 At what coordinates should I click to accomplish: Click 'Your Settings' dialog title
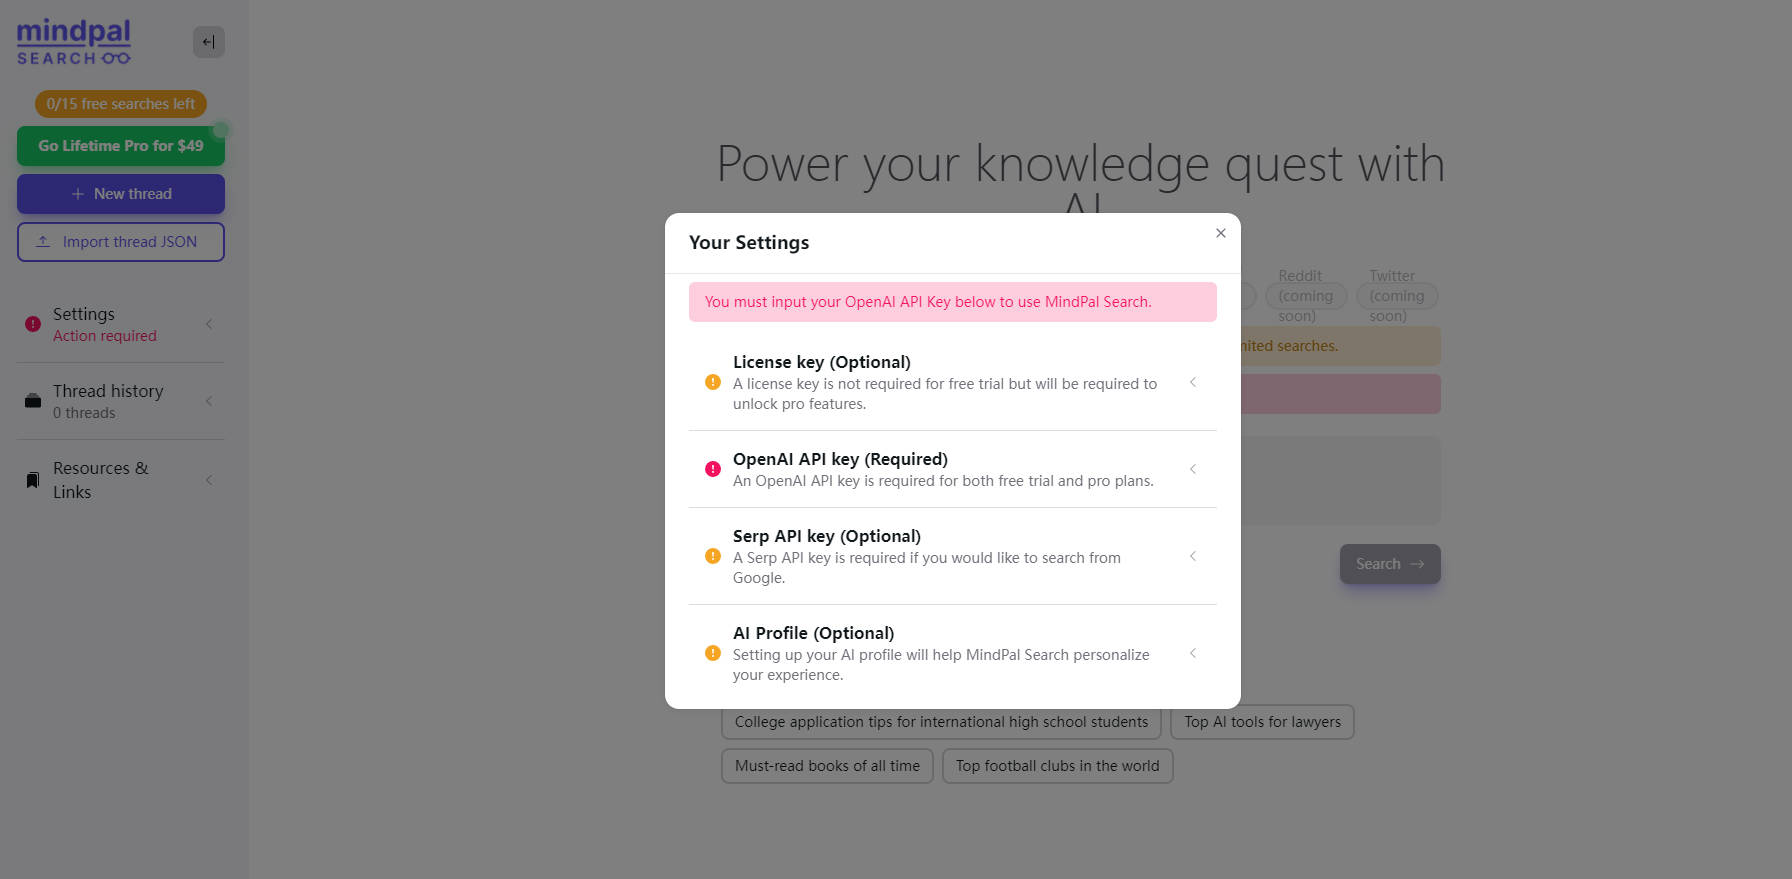click(749, 243)
